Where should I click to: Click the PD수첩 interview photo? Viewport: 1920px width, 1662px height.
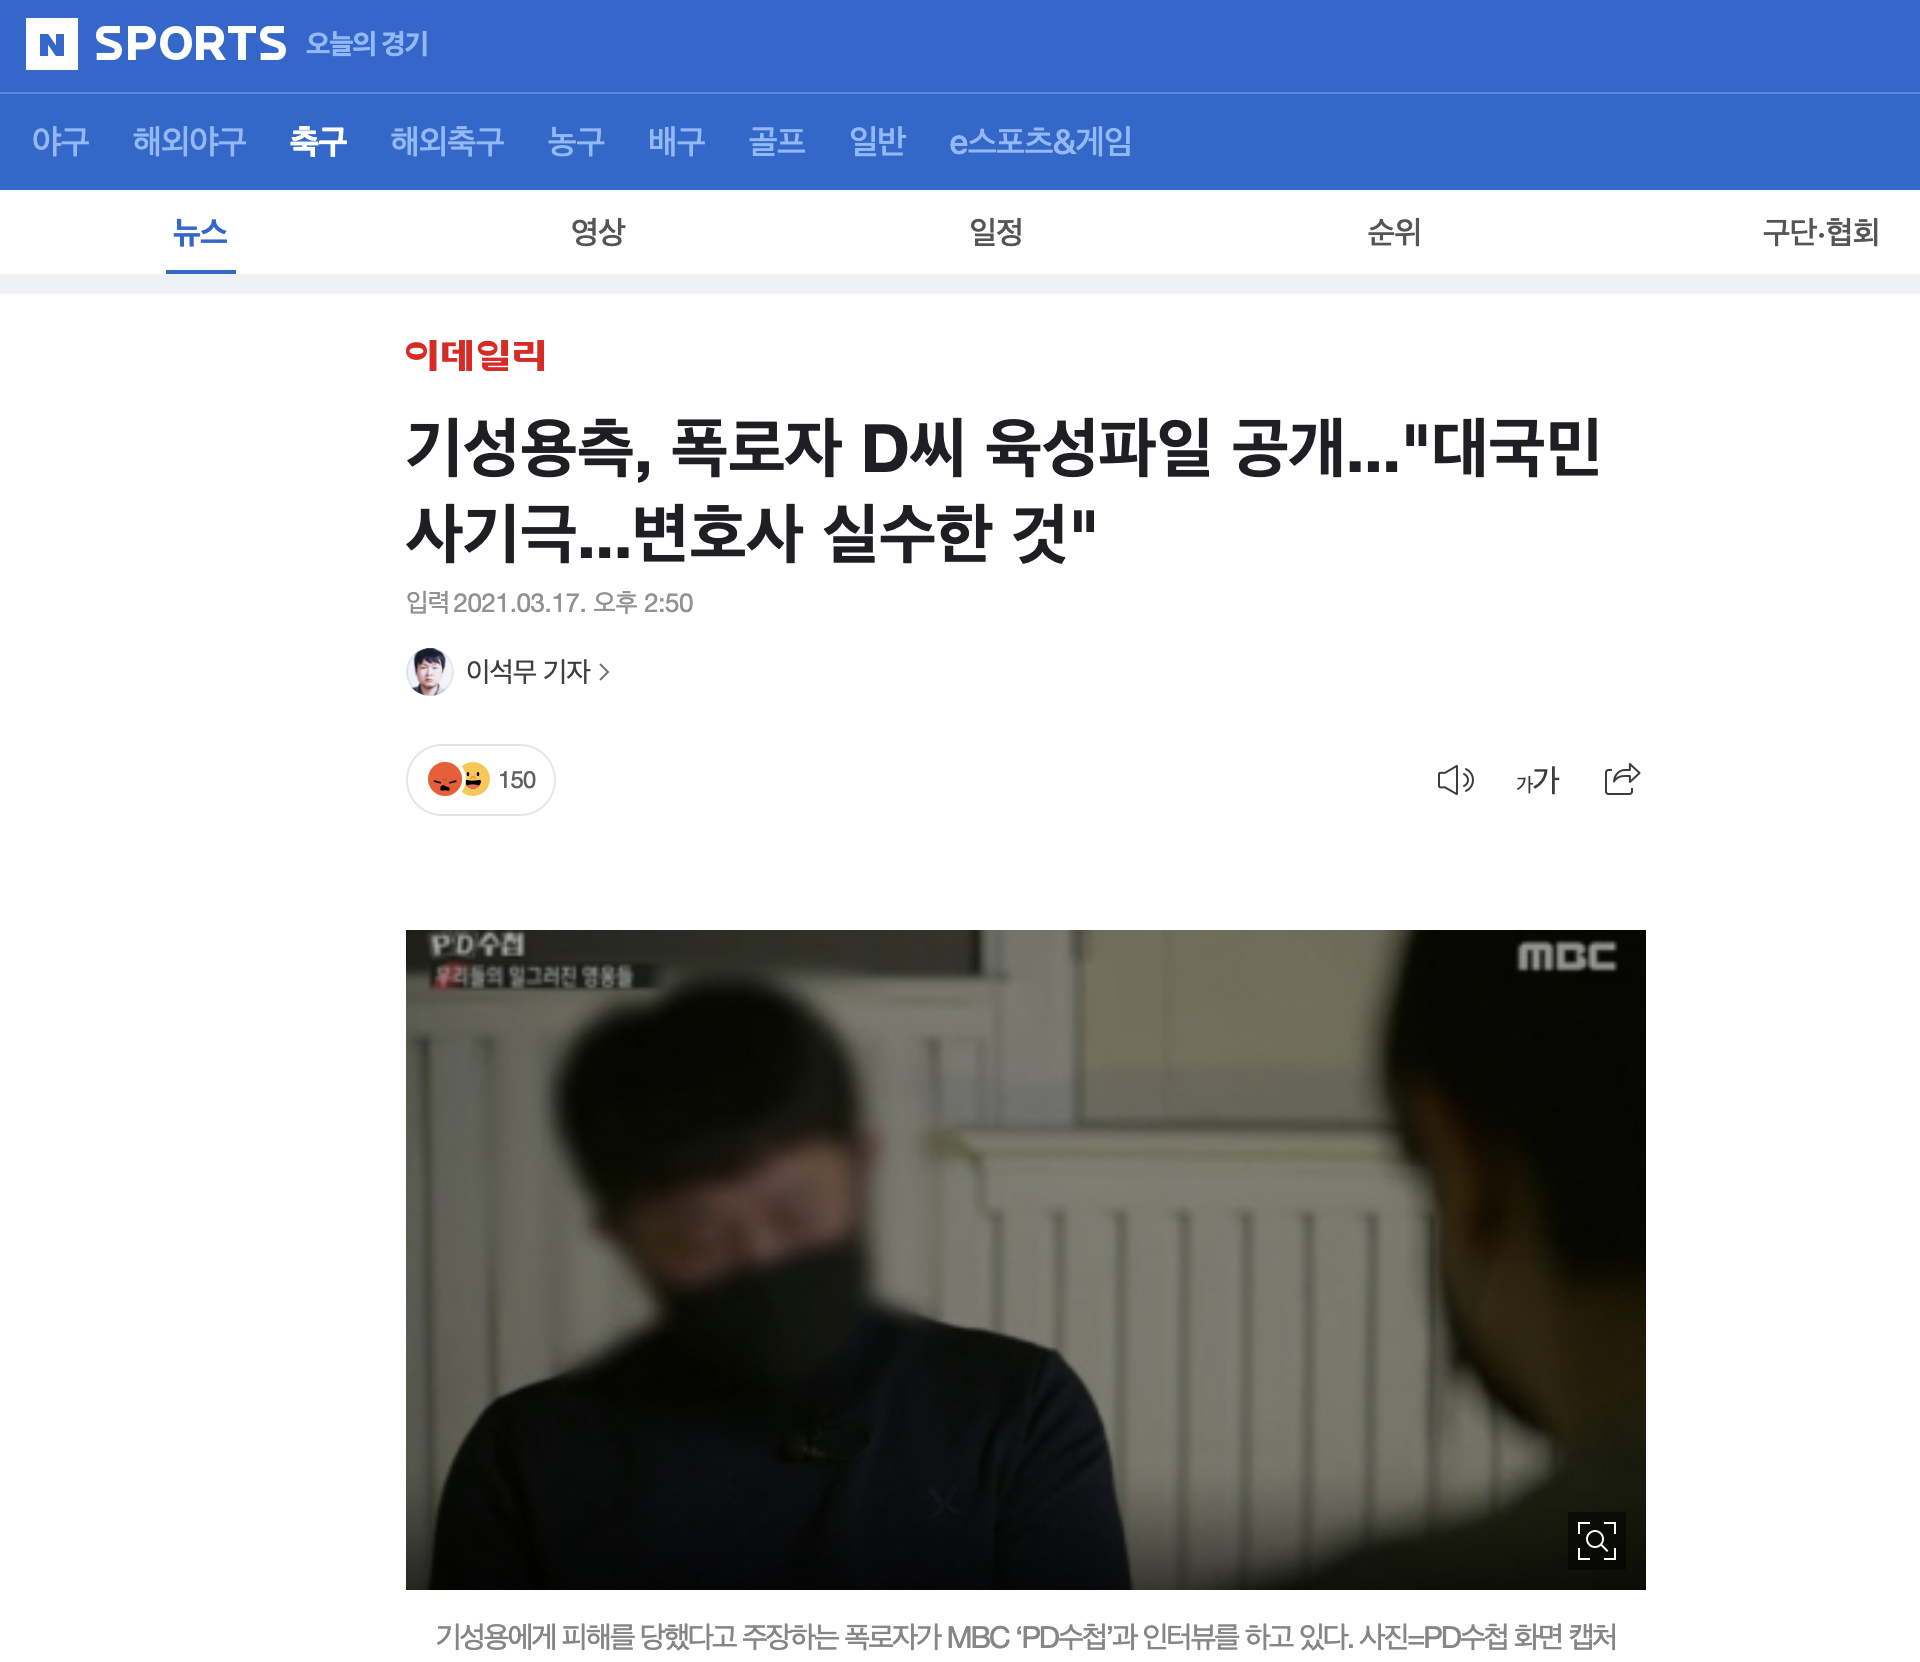(x=1026, y=1260)
